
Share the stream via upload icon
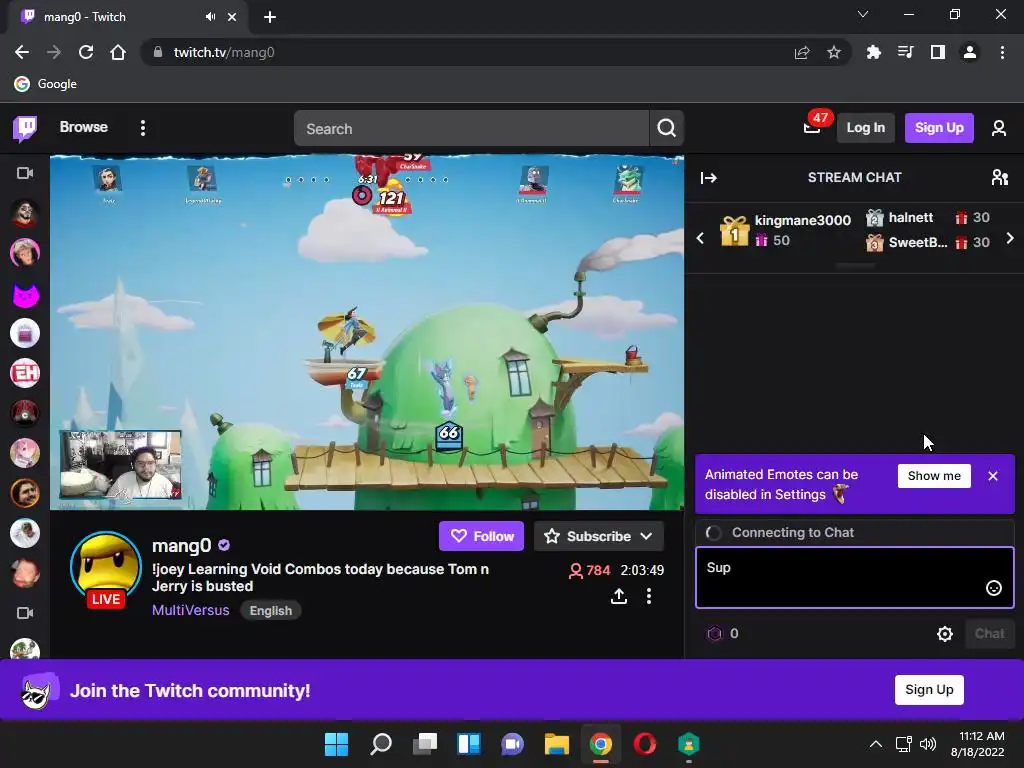pyautogui.click(x=618, y=596)
